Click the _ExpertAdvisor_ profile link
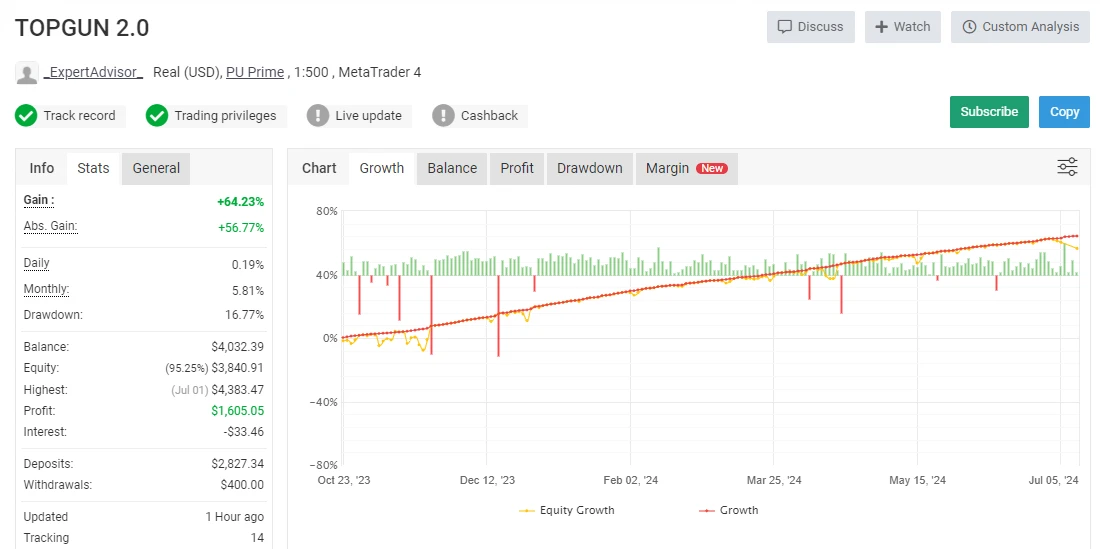The width and height of the screenshot is (1100, 549). [93, 72]
